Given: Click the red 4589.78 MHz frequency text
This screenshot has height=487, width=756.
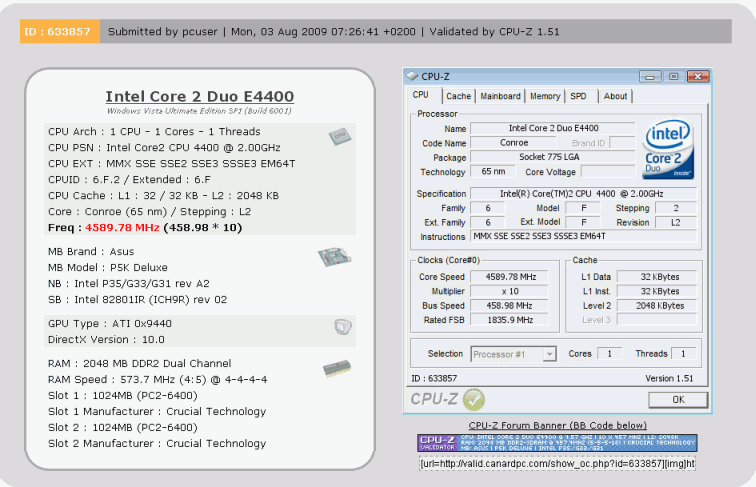Looking at the screenshot, I should pyautogui.click(x=122, y=228).
